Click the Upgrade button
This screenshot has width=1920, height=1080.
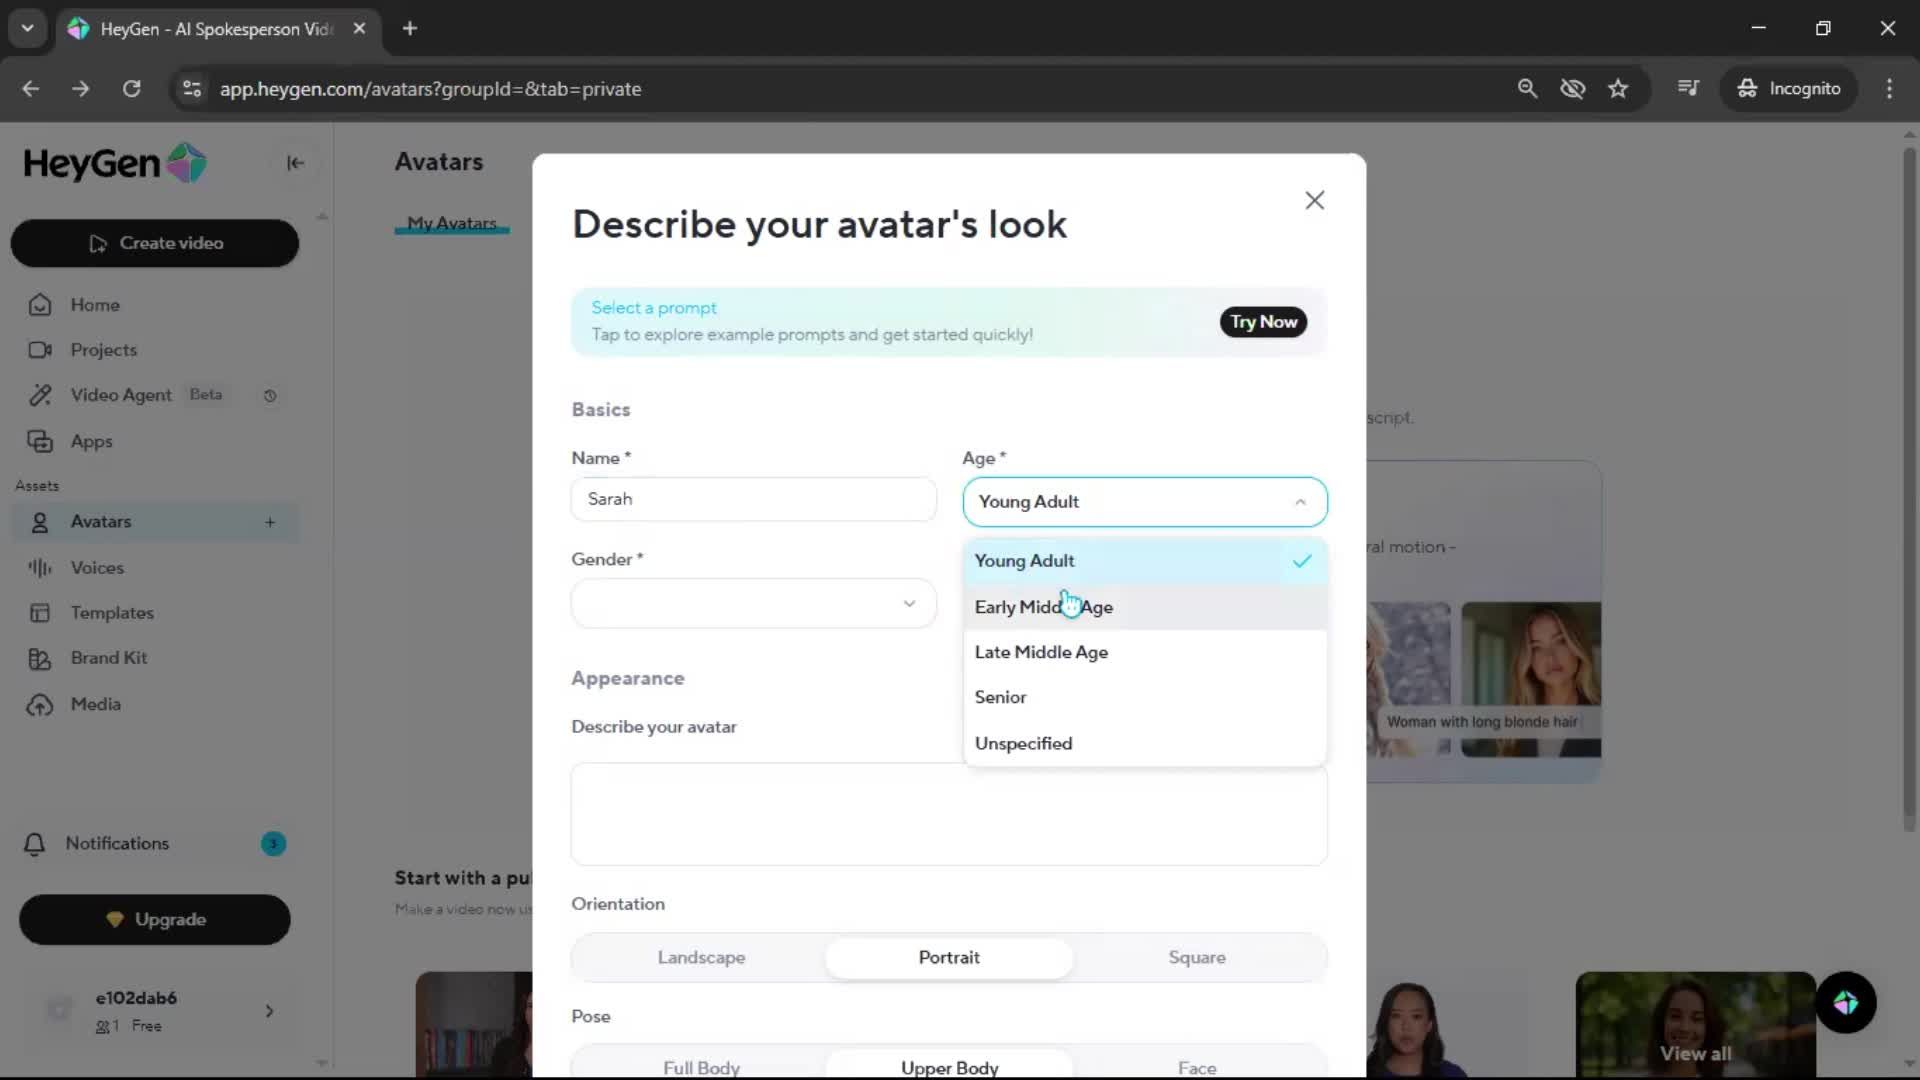tap(155, 919)
